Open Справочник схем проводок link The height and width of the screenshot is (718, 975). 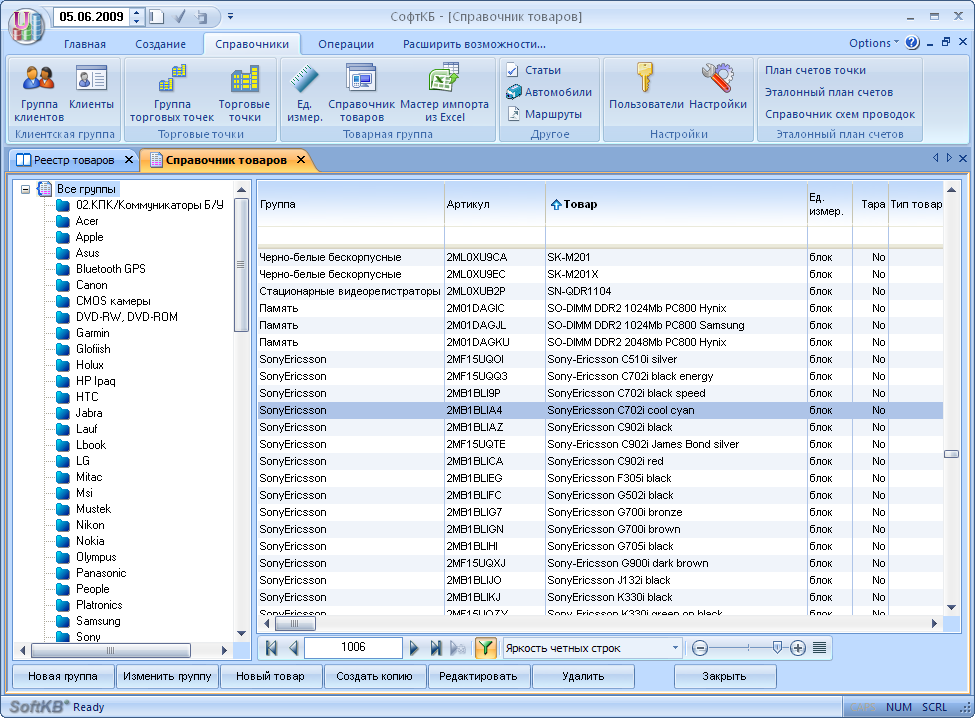[840, 114]
